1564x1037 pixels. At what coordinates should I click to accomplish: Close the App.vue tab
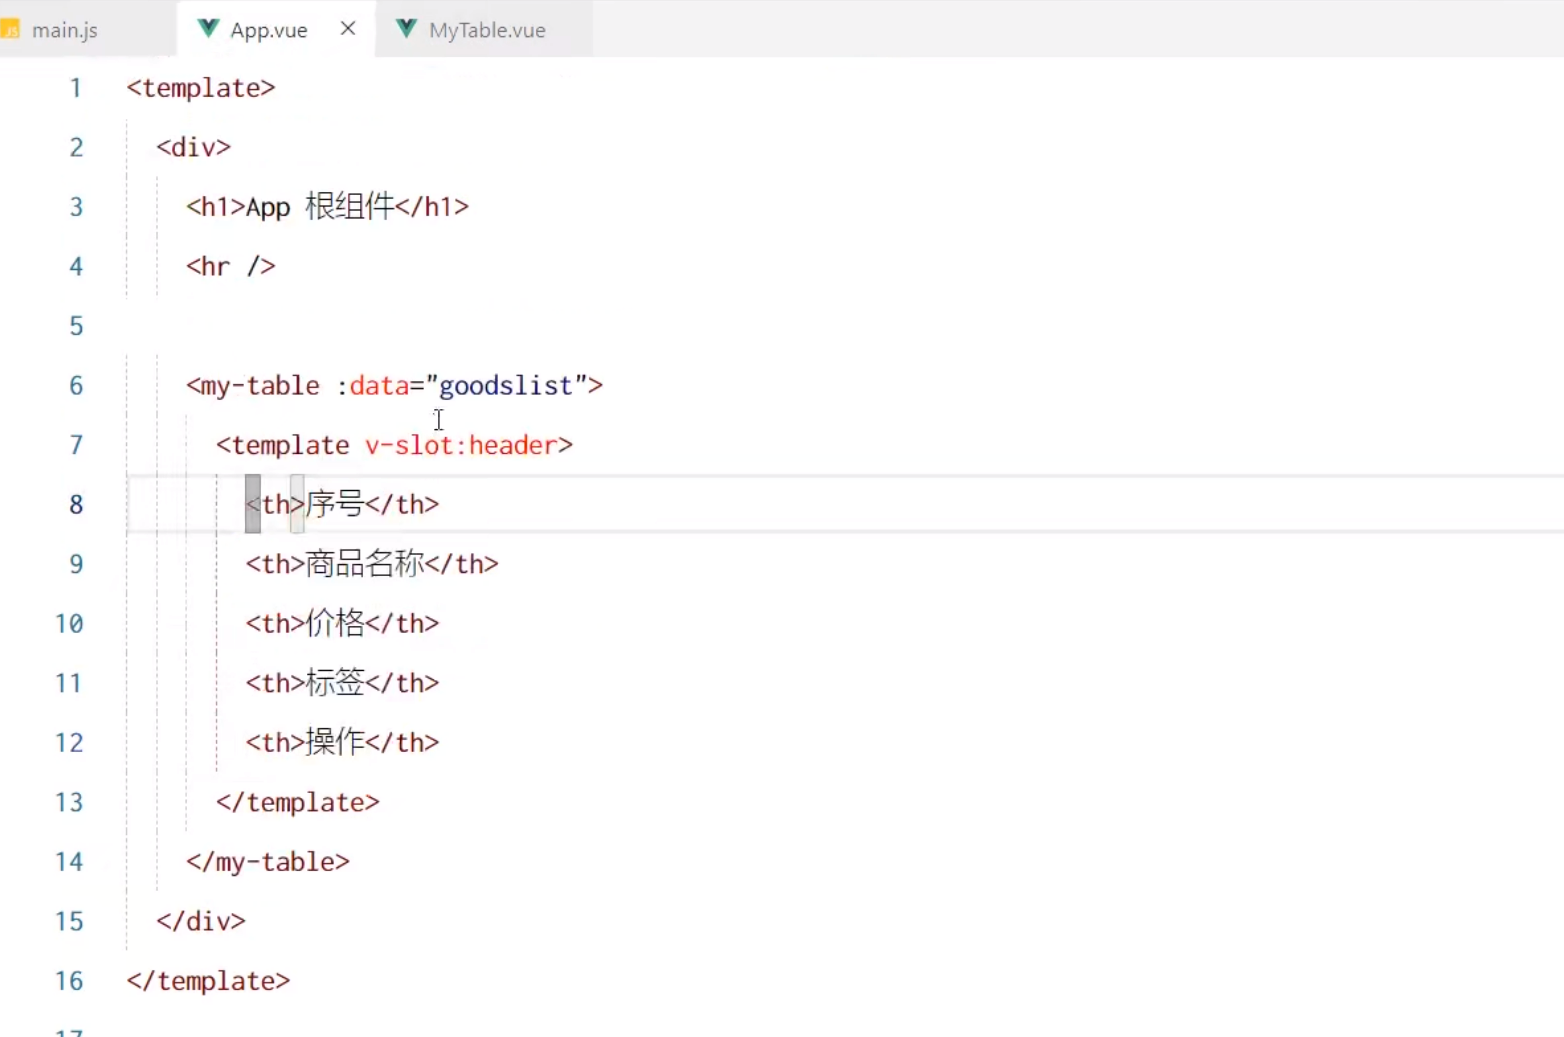click(347, 29)
